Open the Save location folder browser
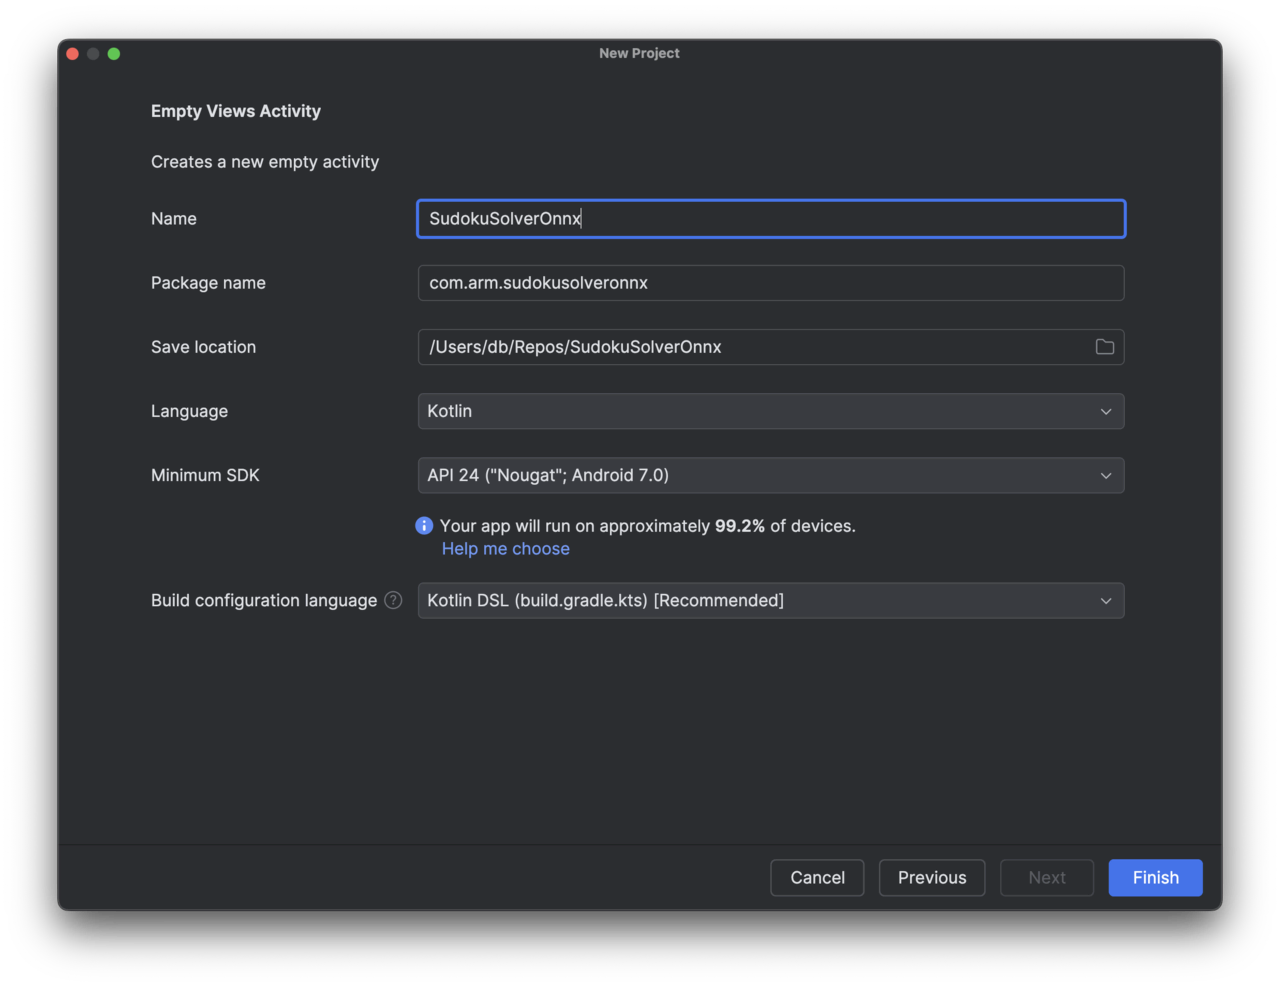Screen dimensions: 1280x987 (1104, 347)
